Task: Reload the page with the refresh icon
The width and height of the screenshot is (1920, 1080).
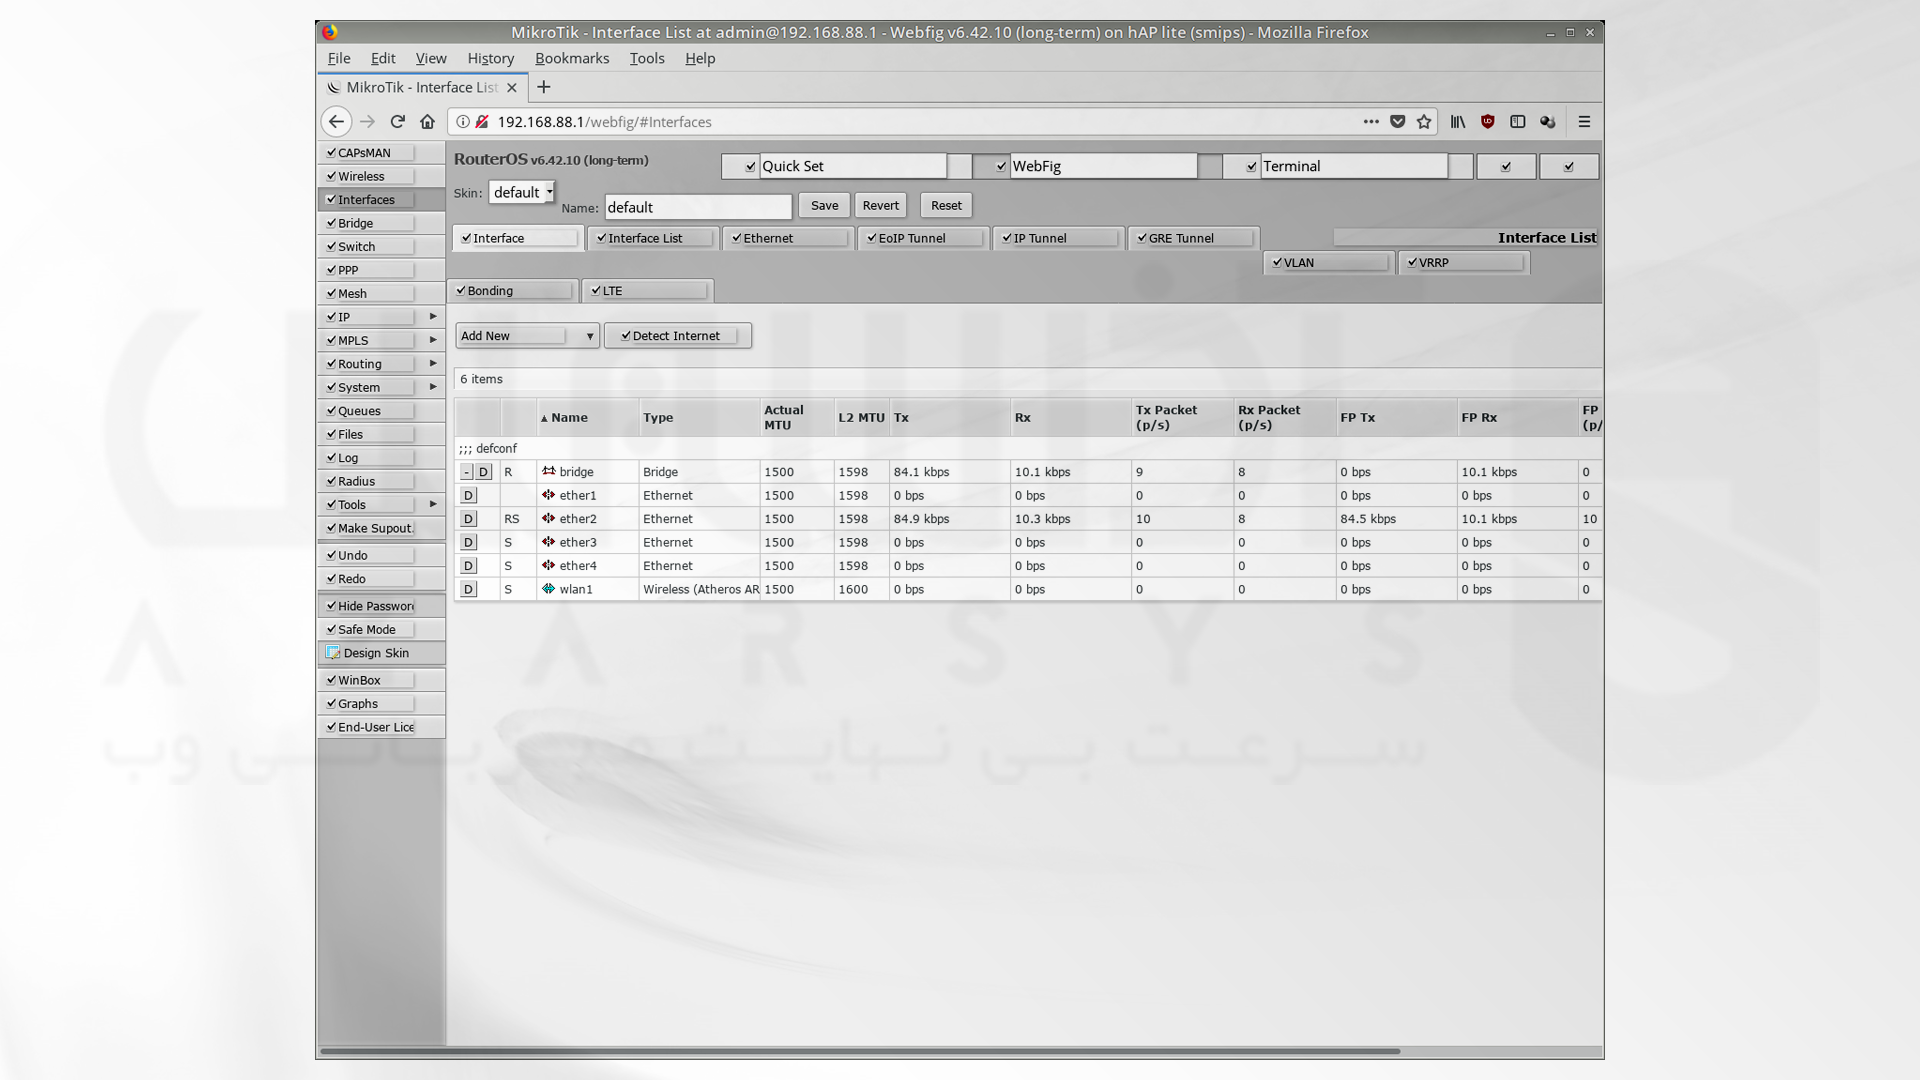Action: [397, 122]
